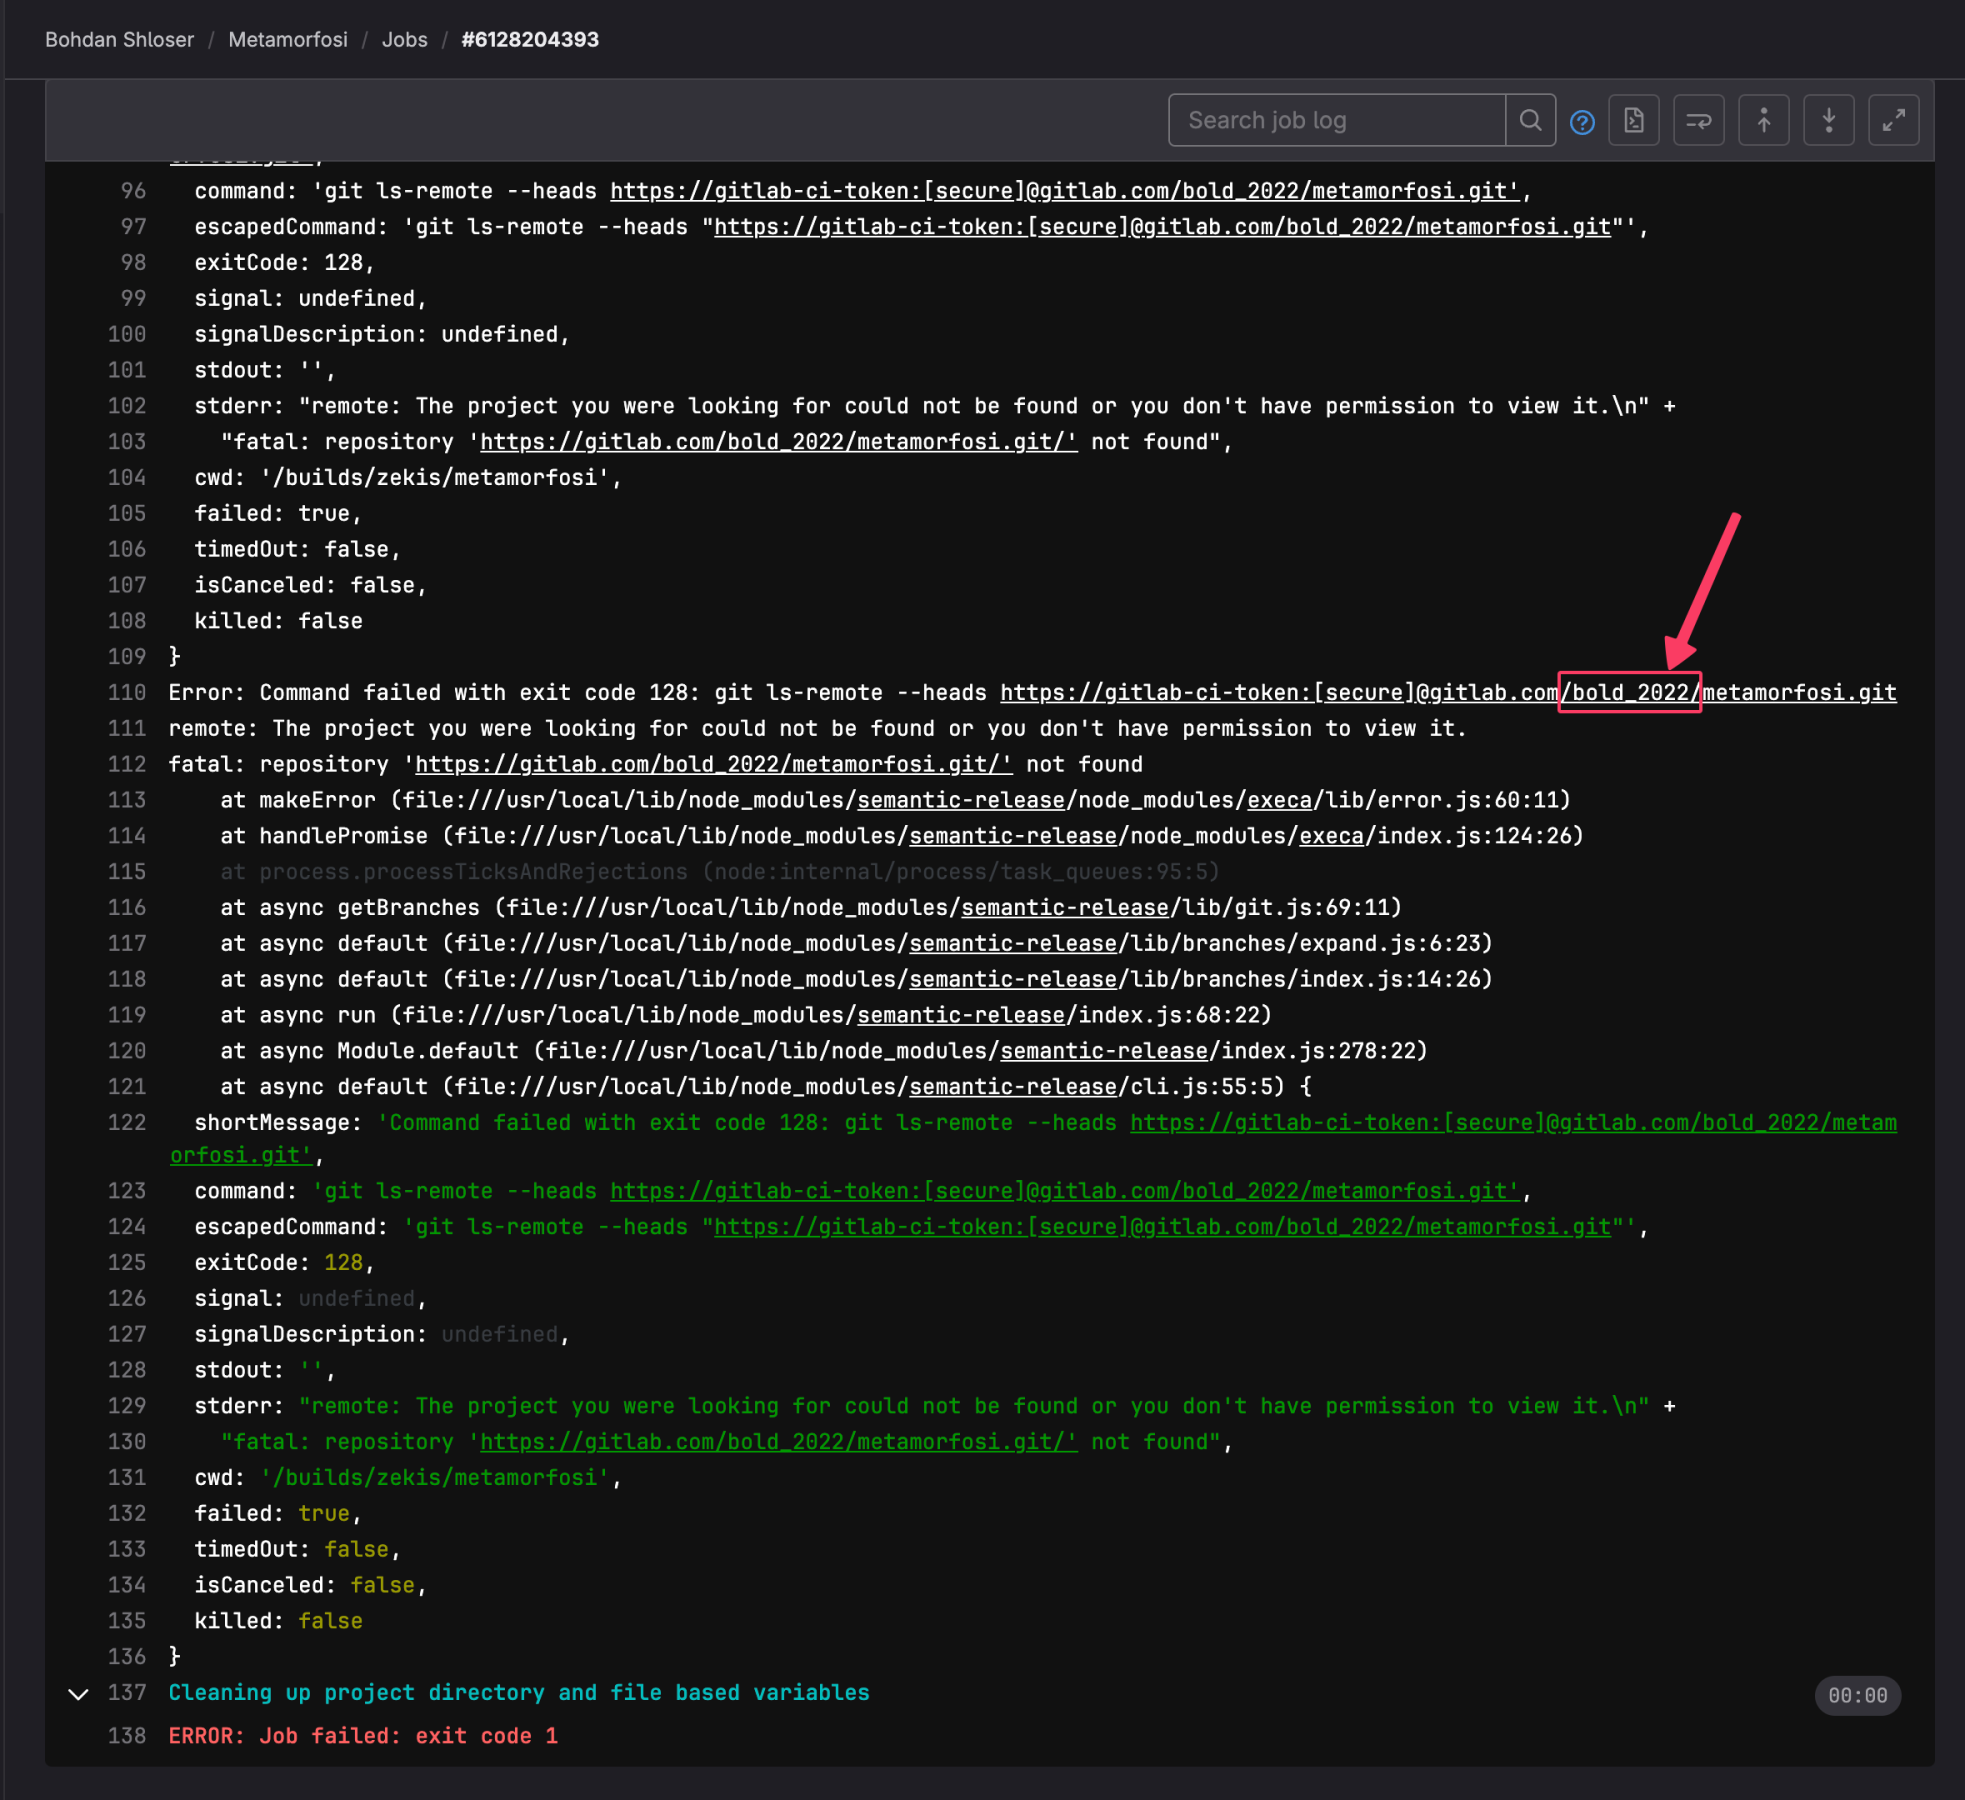Open repository URL on line 112
1965x1800 pixels.
714,765
